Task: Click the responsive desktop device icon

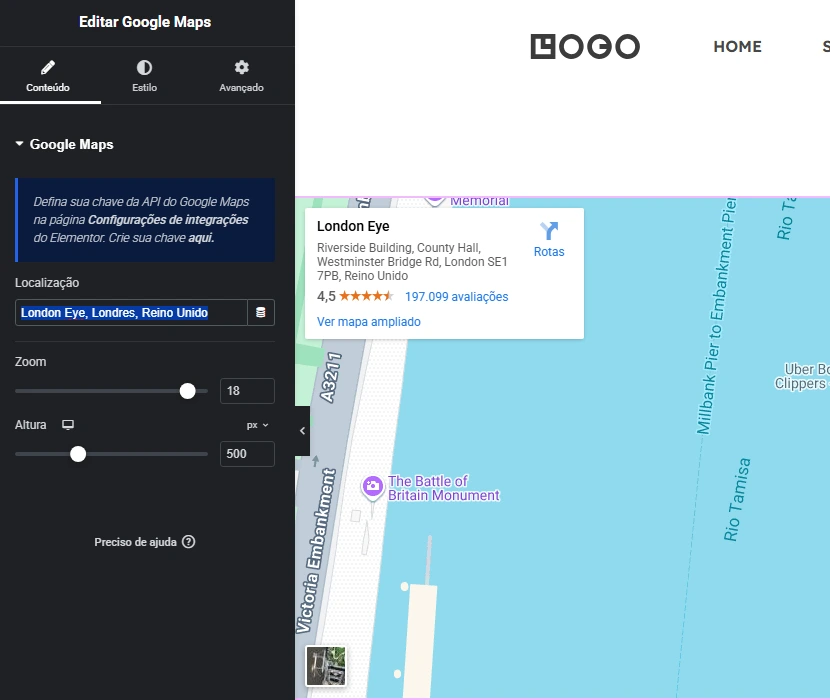Action: (x=68, y=425)
